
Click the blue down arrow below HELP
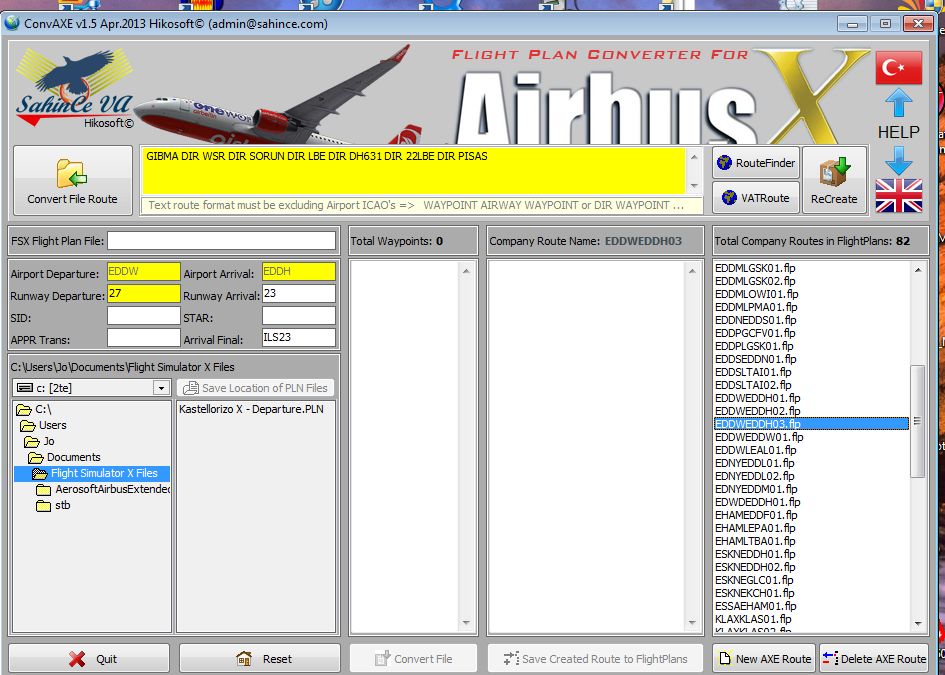click(899, 160)
